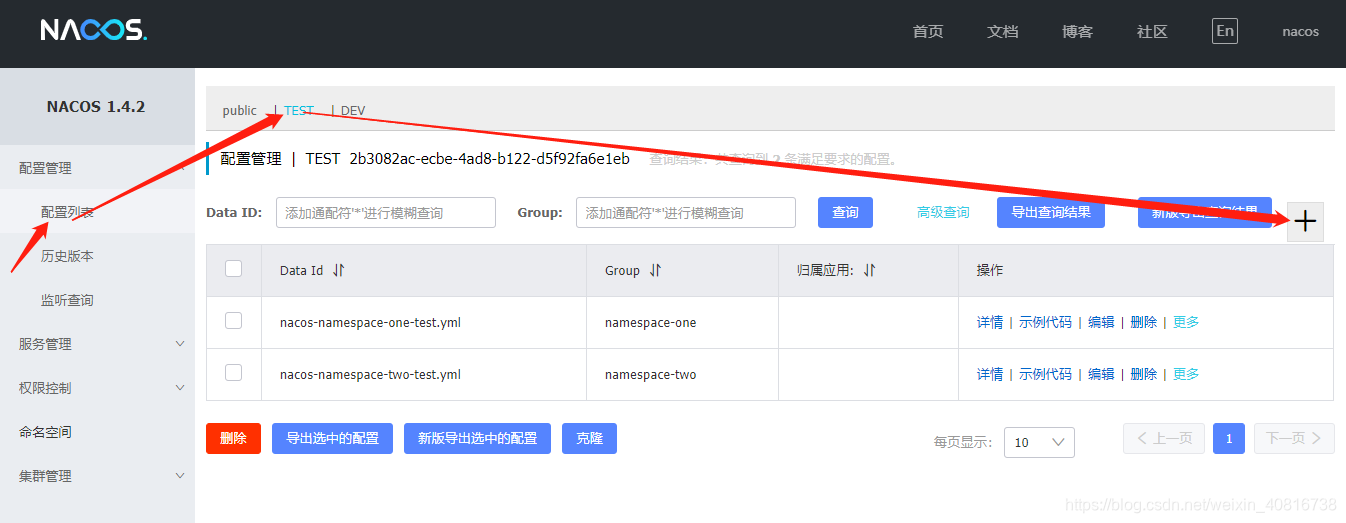This screenshot has width=1346, height=523.
Task: Open the nacos user menu
Action: tap(1301, 31)
